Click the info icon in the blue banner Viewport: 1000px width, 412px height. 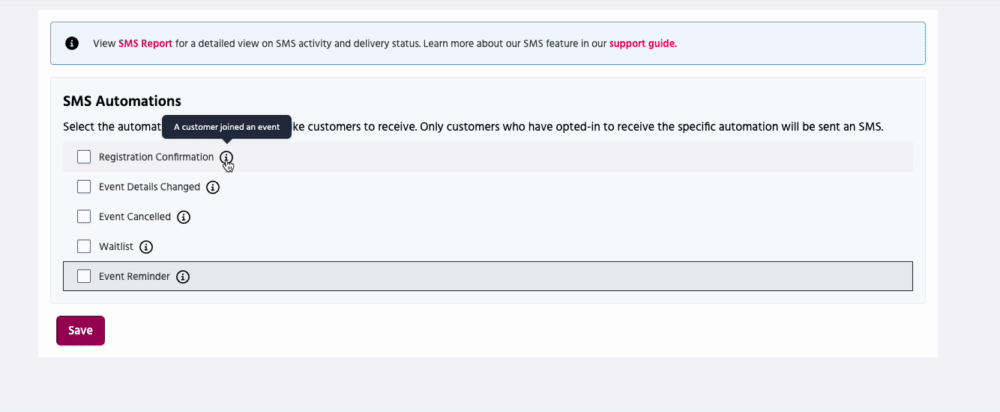coord(72,44)
